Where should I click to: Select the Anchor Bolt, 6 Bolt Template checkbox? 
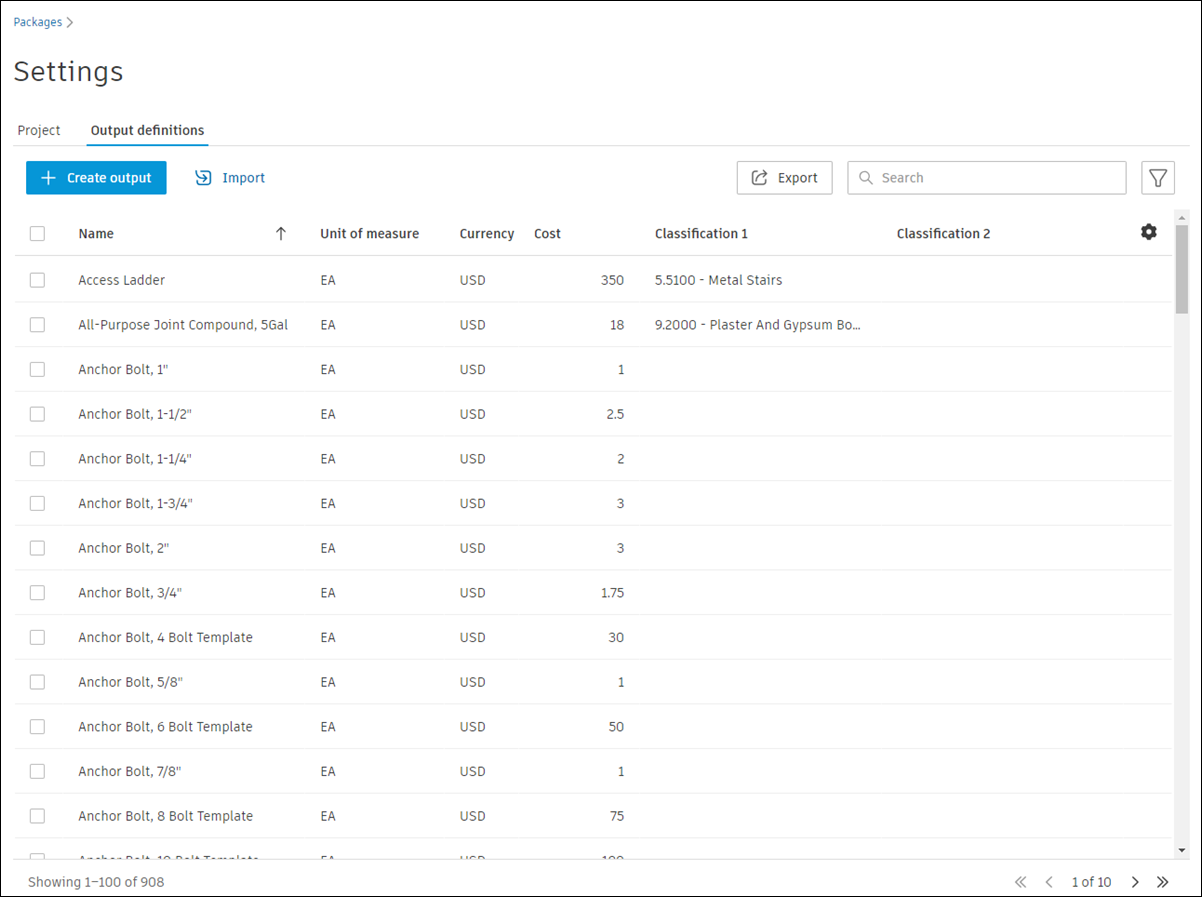tap(37, 727)
